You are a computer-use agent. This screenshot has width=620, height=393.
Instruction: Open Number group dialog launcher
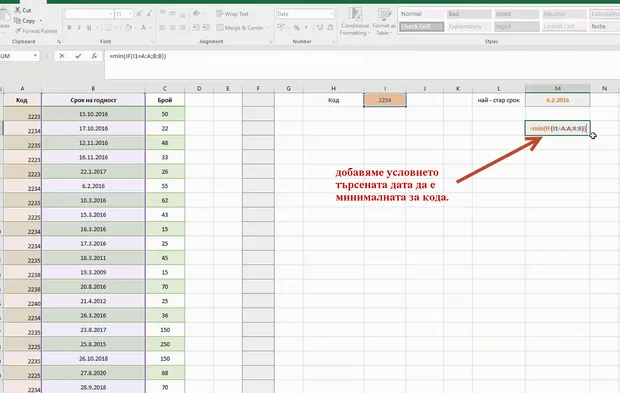coord(333,42)
